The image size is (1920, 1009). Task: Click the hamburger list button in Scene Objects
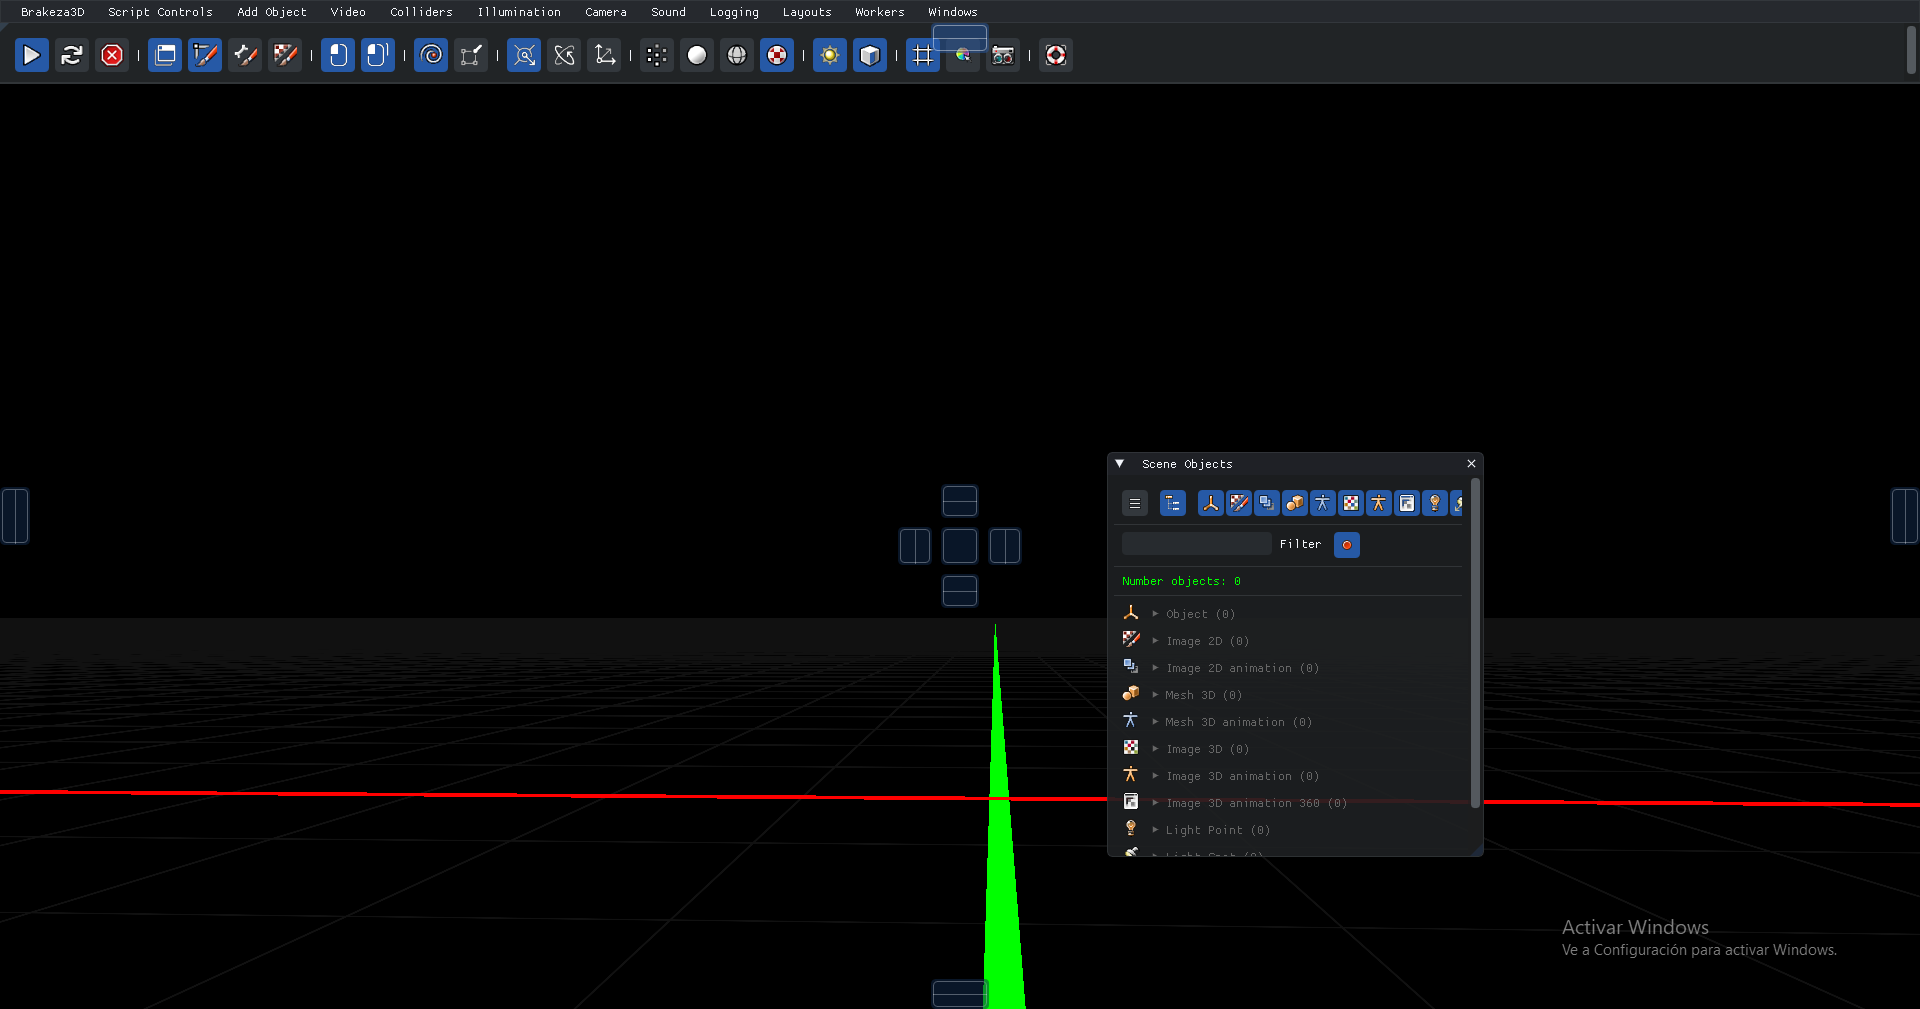[1134, 503]
